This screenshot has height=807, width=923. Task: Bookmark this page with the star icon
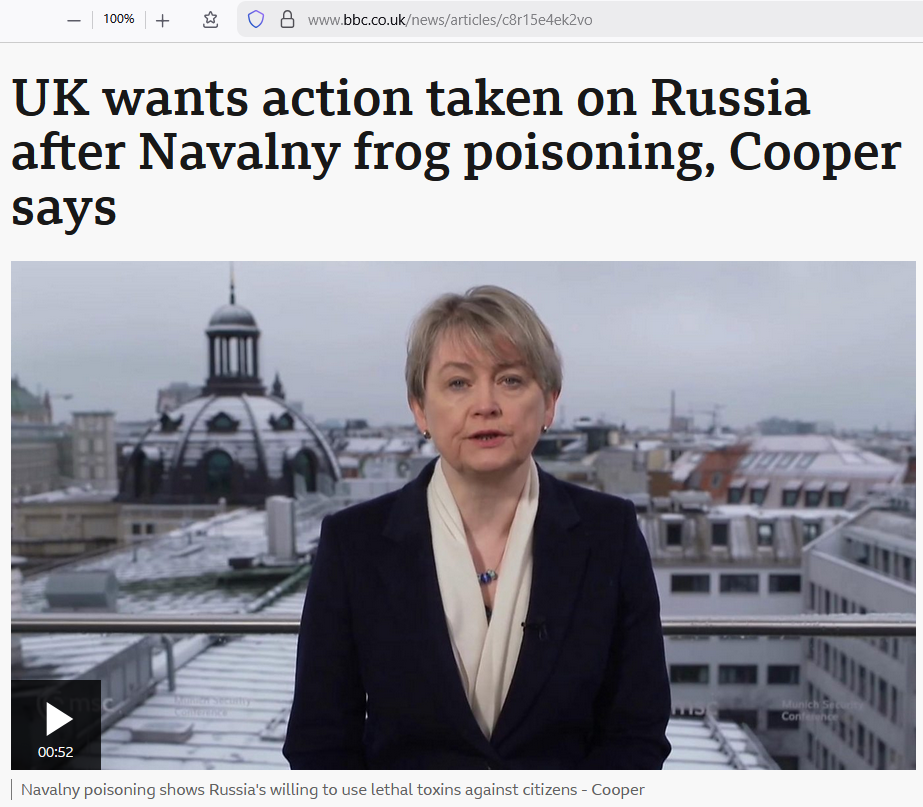click(210, 20)
